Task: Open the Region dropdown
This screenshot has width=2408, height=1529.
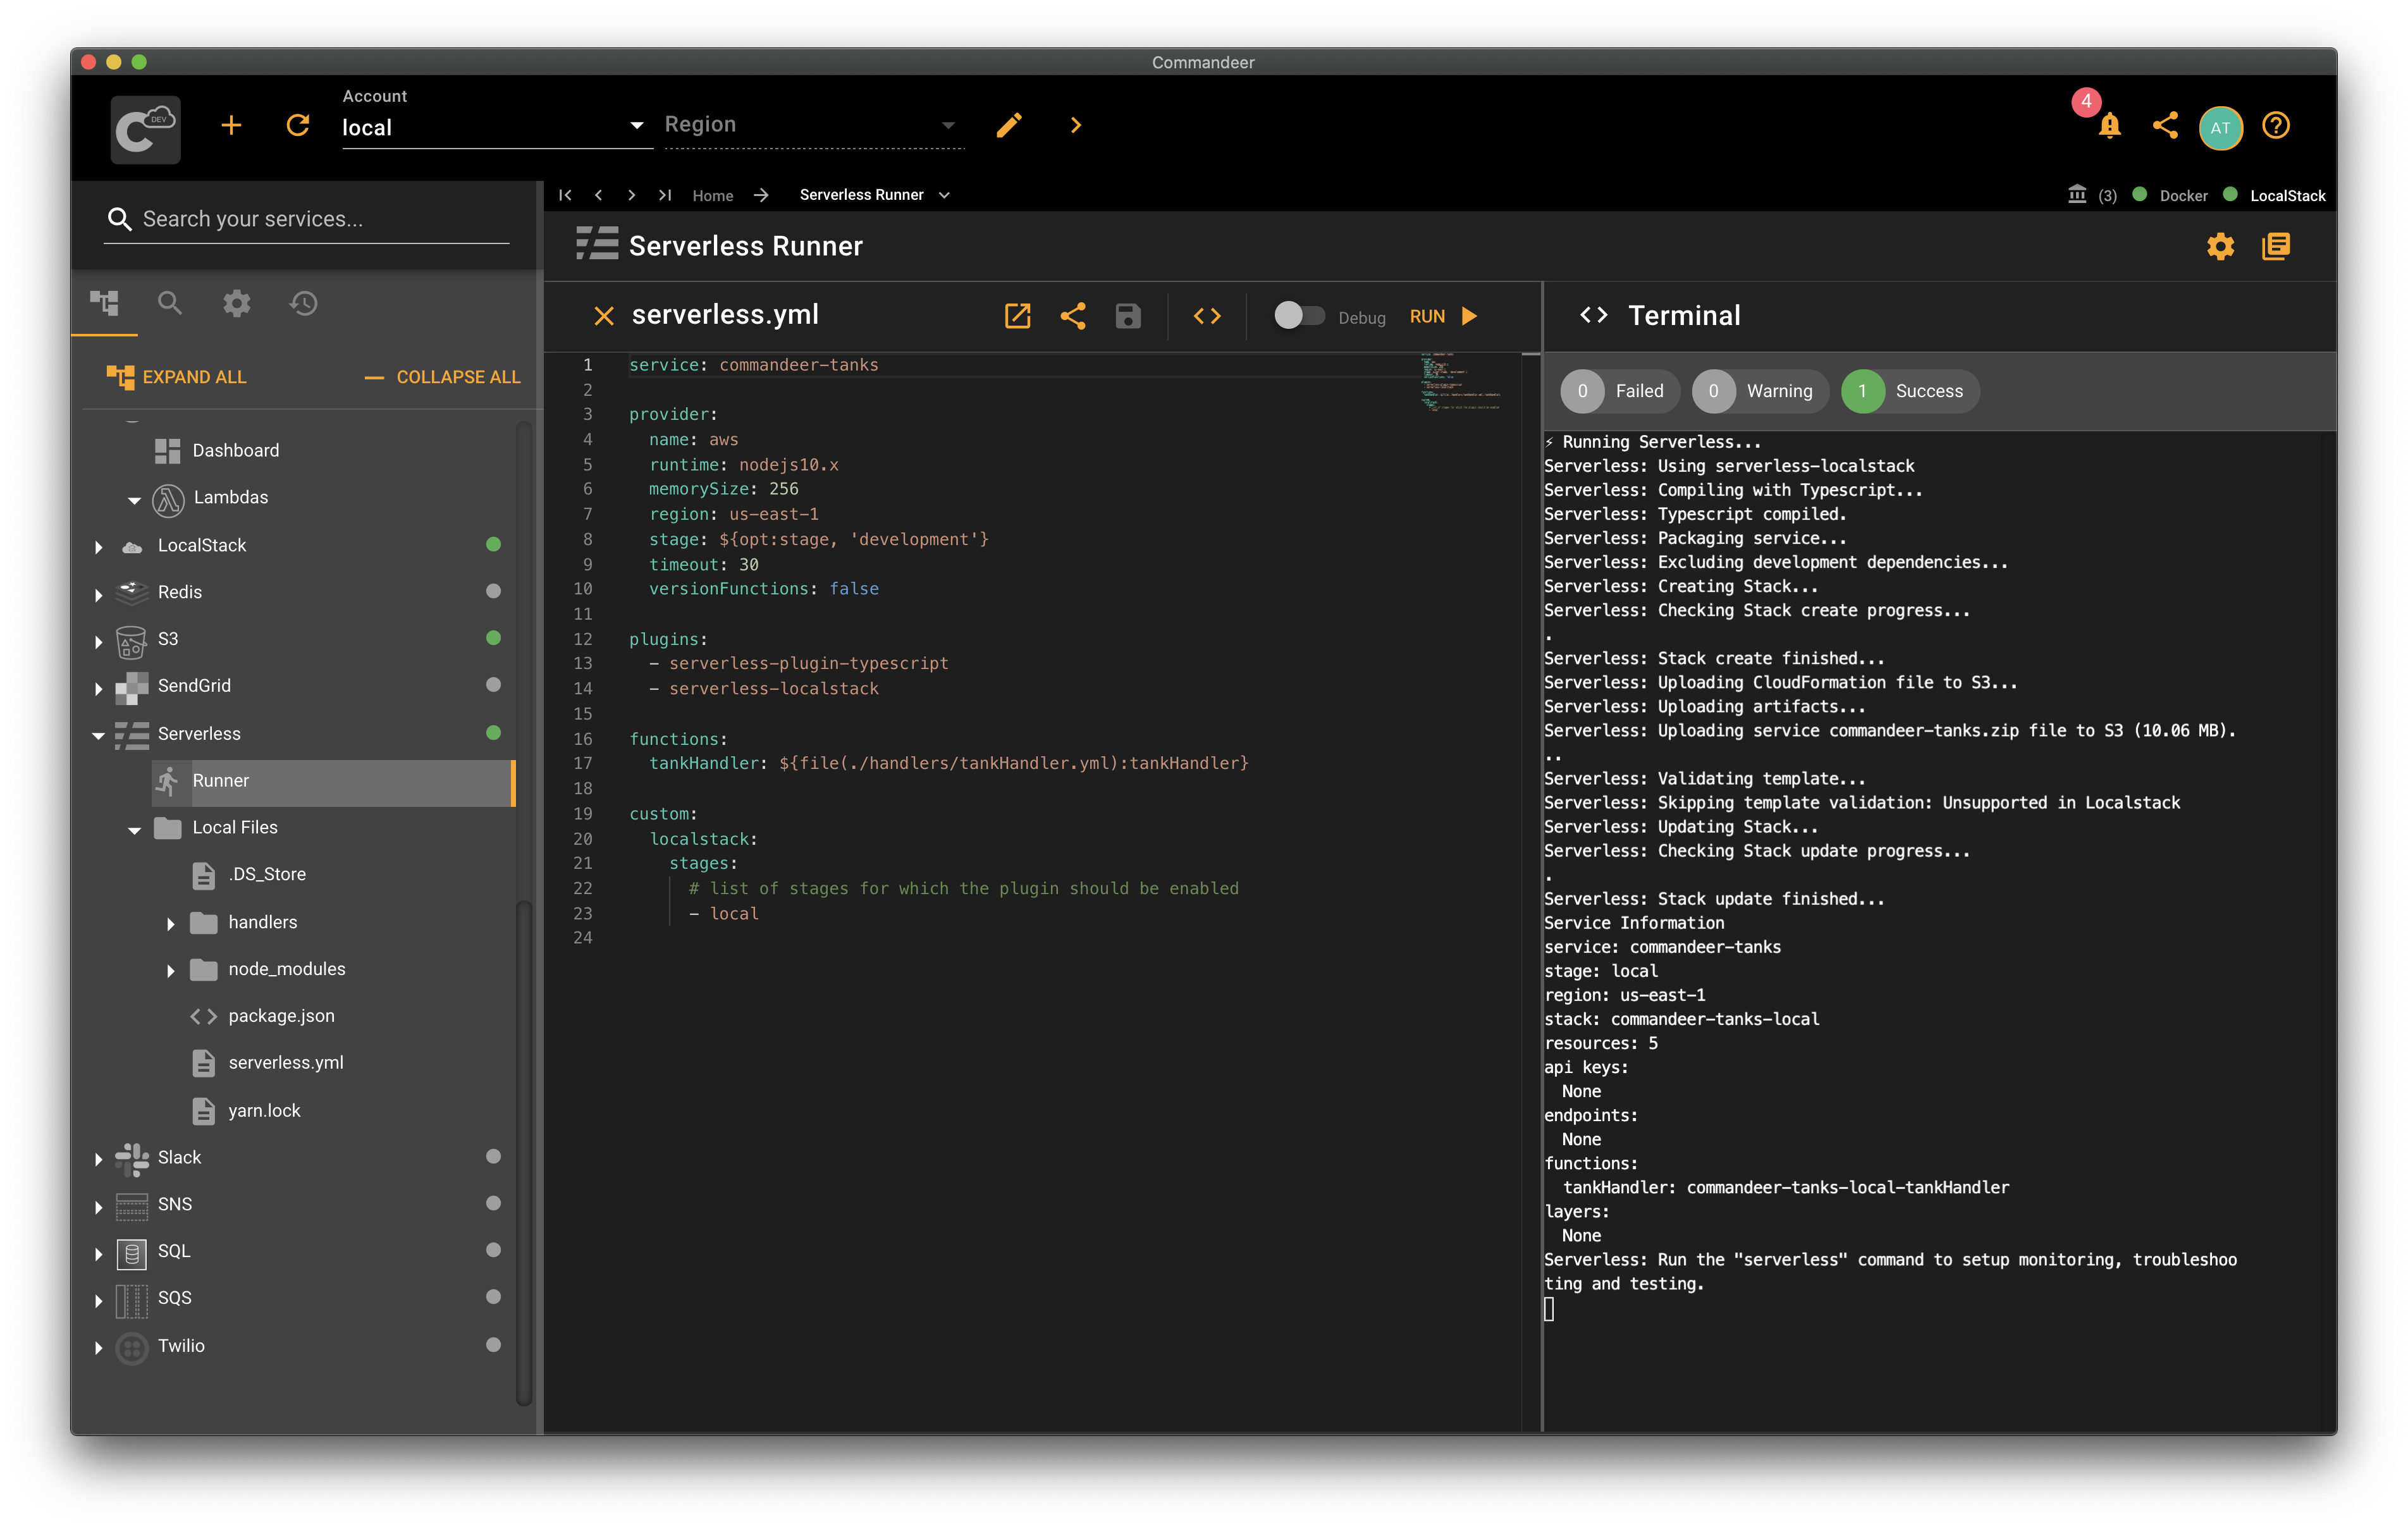Action: (814, 125)
